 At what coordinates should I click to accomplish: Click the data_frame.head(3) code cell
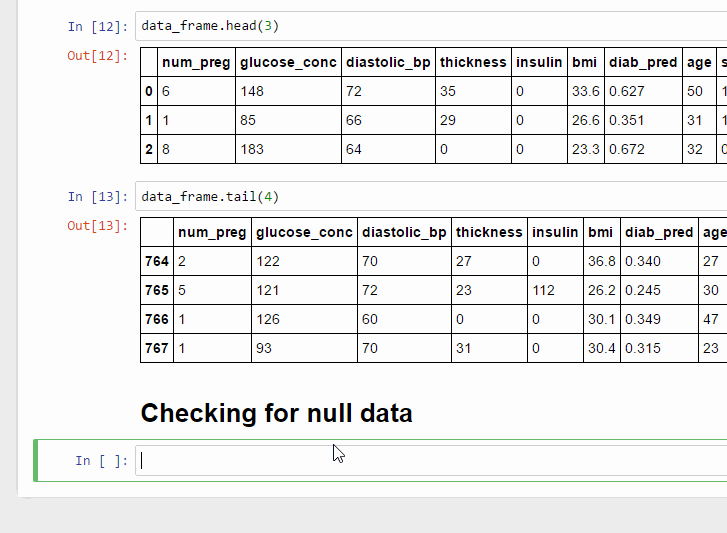click(x=431, y=26)
